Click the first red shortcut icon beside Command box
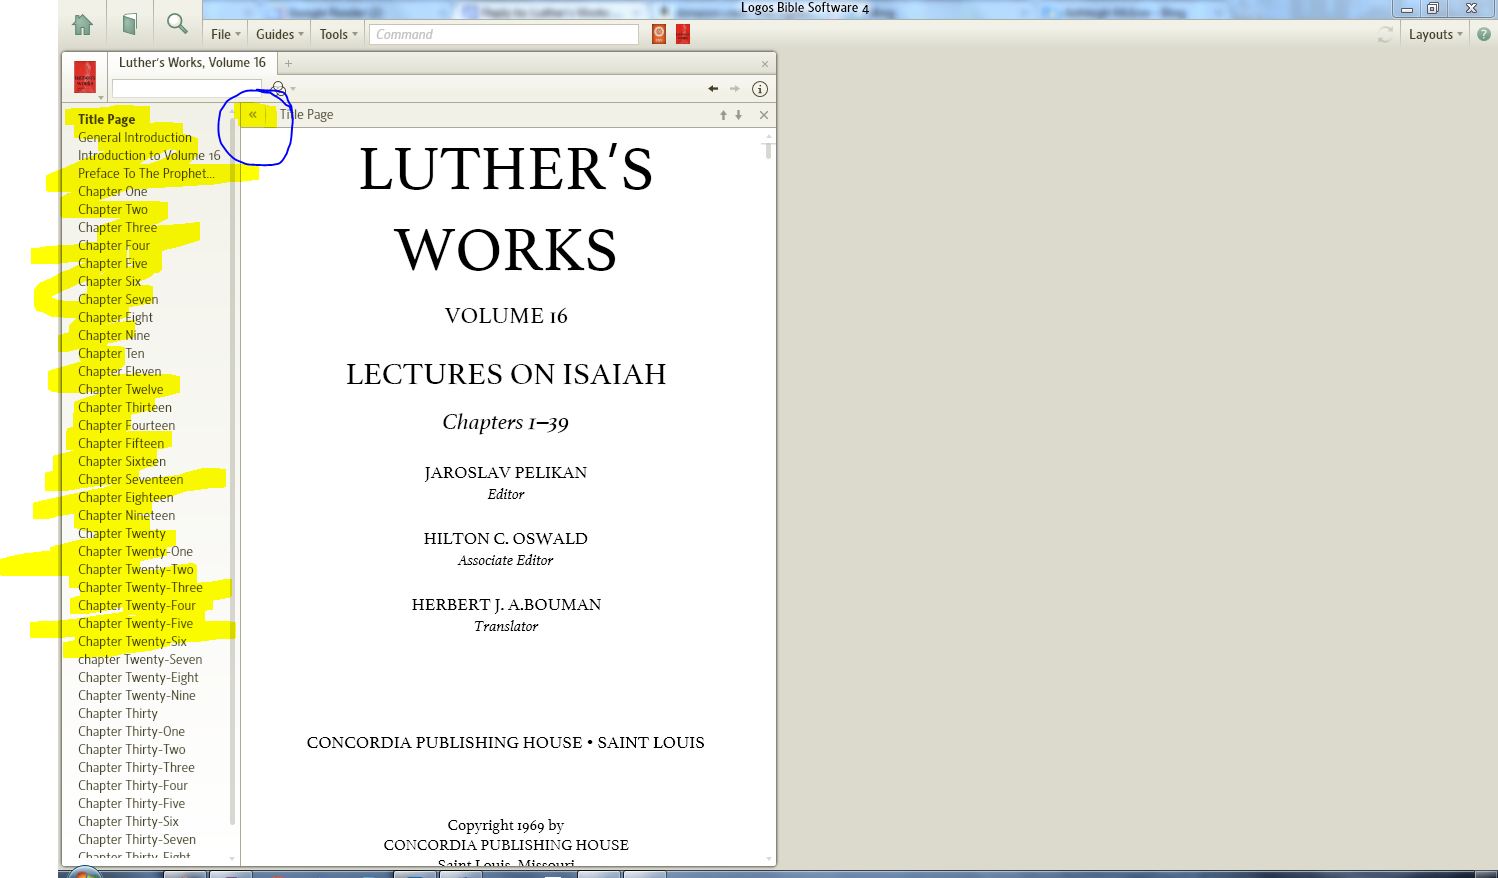Screen dimensions: 1498x878 [x=659, y=34]
